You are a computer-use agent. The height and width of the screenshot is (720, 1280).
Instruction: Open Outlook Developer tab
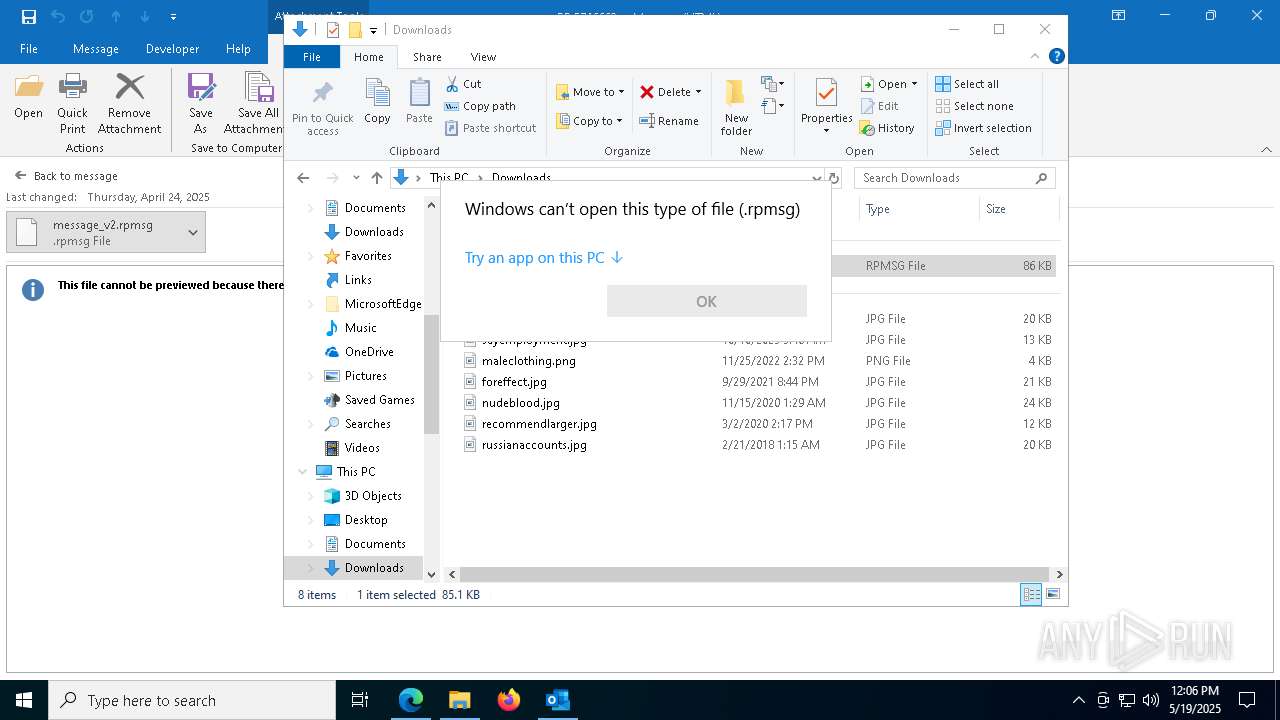click(172, 49)
